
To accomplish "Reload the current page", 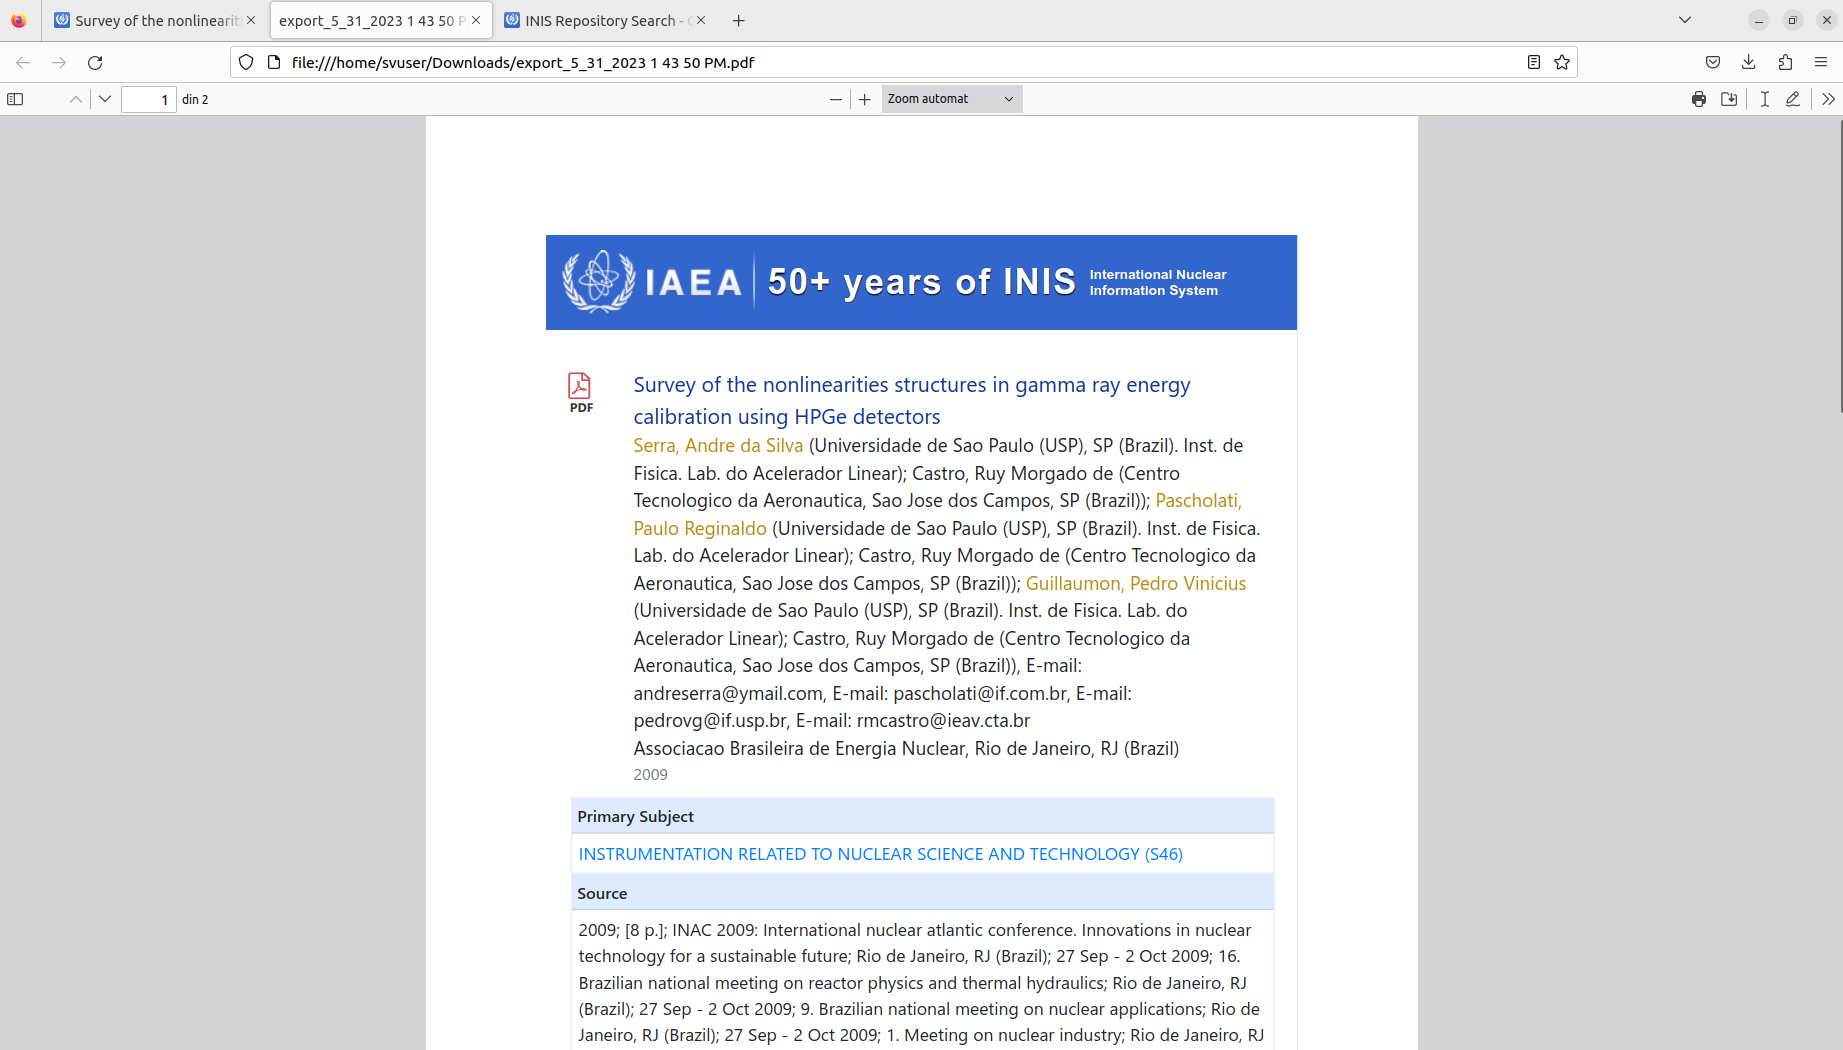I will pos(95,62).
